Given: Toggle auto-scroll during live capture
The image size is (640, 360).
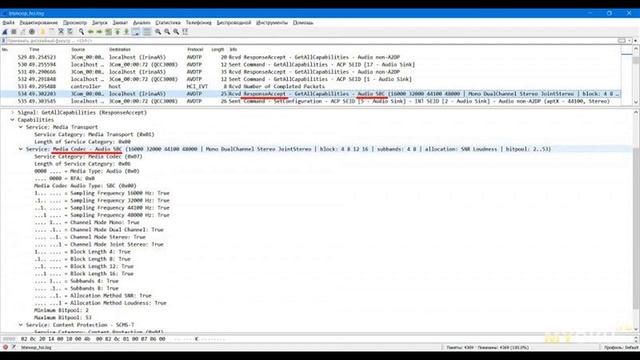Looking at the screenshot, I should 136,32.
